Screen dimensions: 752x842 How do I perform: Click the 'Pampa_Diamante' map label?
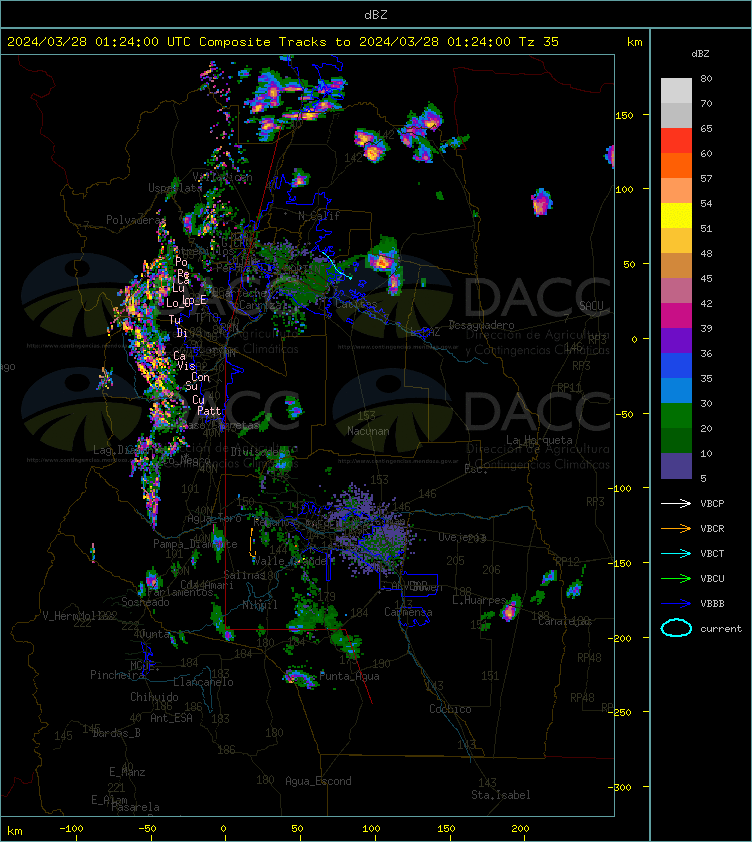click(x=195, y=543)
